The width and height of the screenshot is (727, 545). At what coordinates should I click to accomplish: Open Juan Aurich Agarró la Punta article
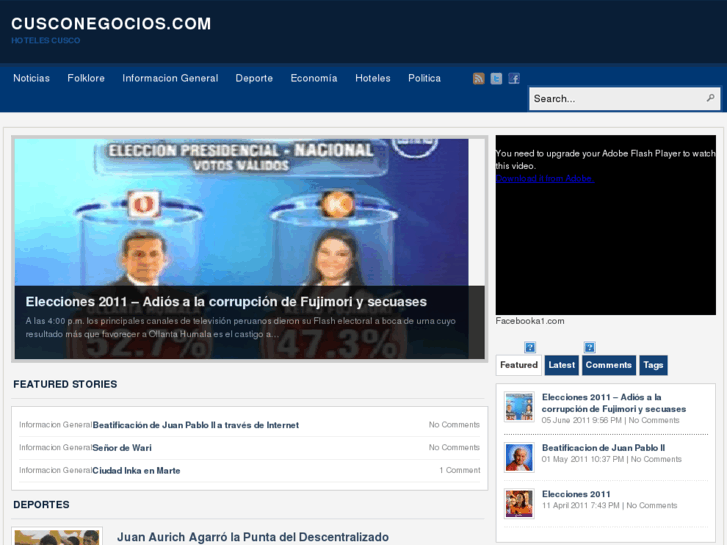coord(253,537)
